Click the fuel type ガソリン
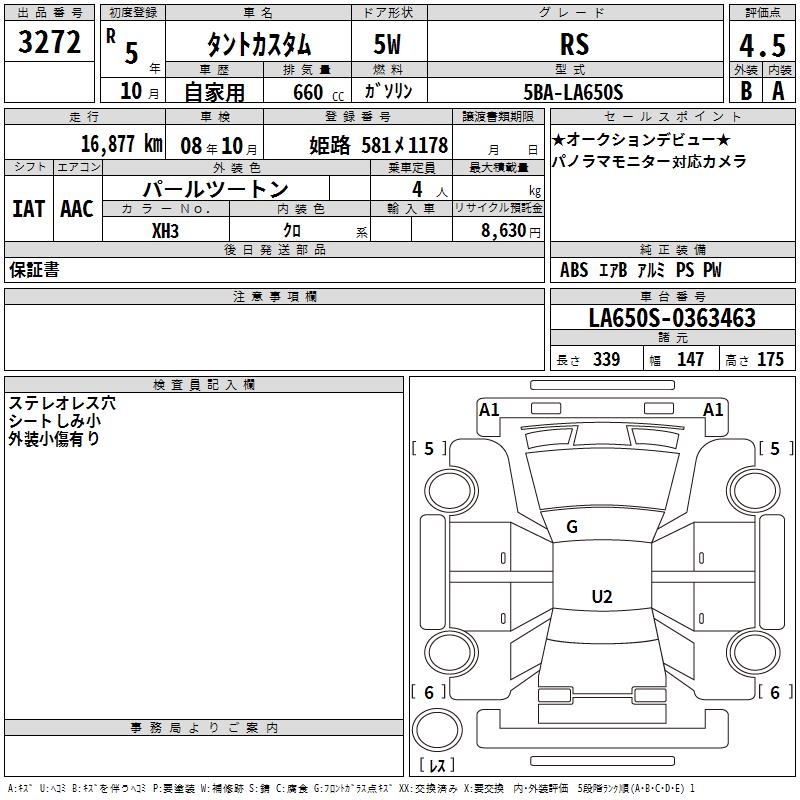 tap(388, 91)
